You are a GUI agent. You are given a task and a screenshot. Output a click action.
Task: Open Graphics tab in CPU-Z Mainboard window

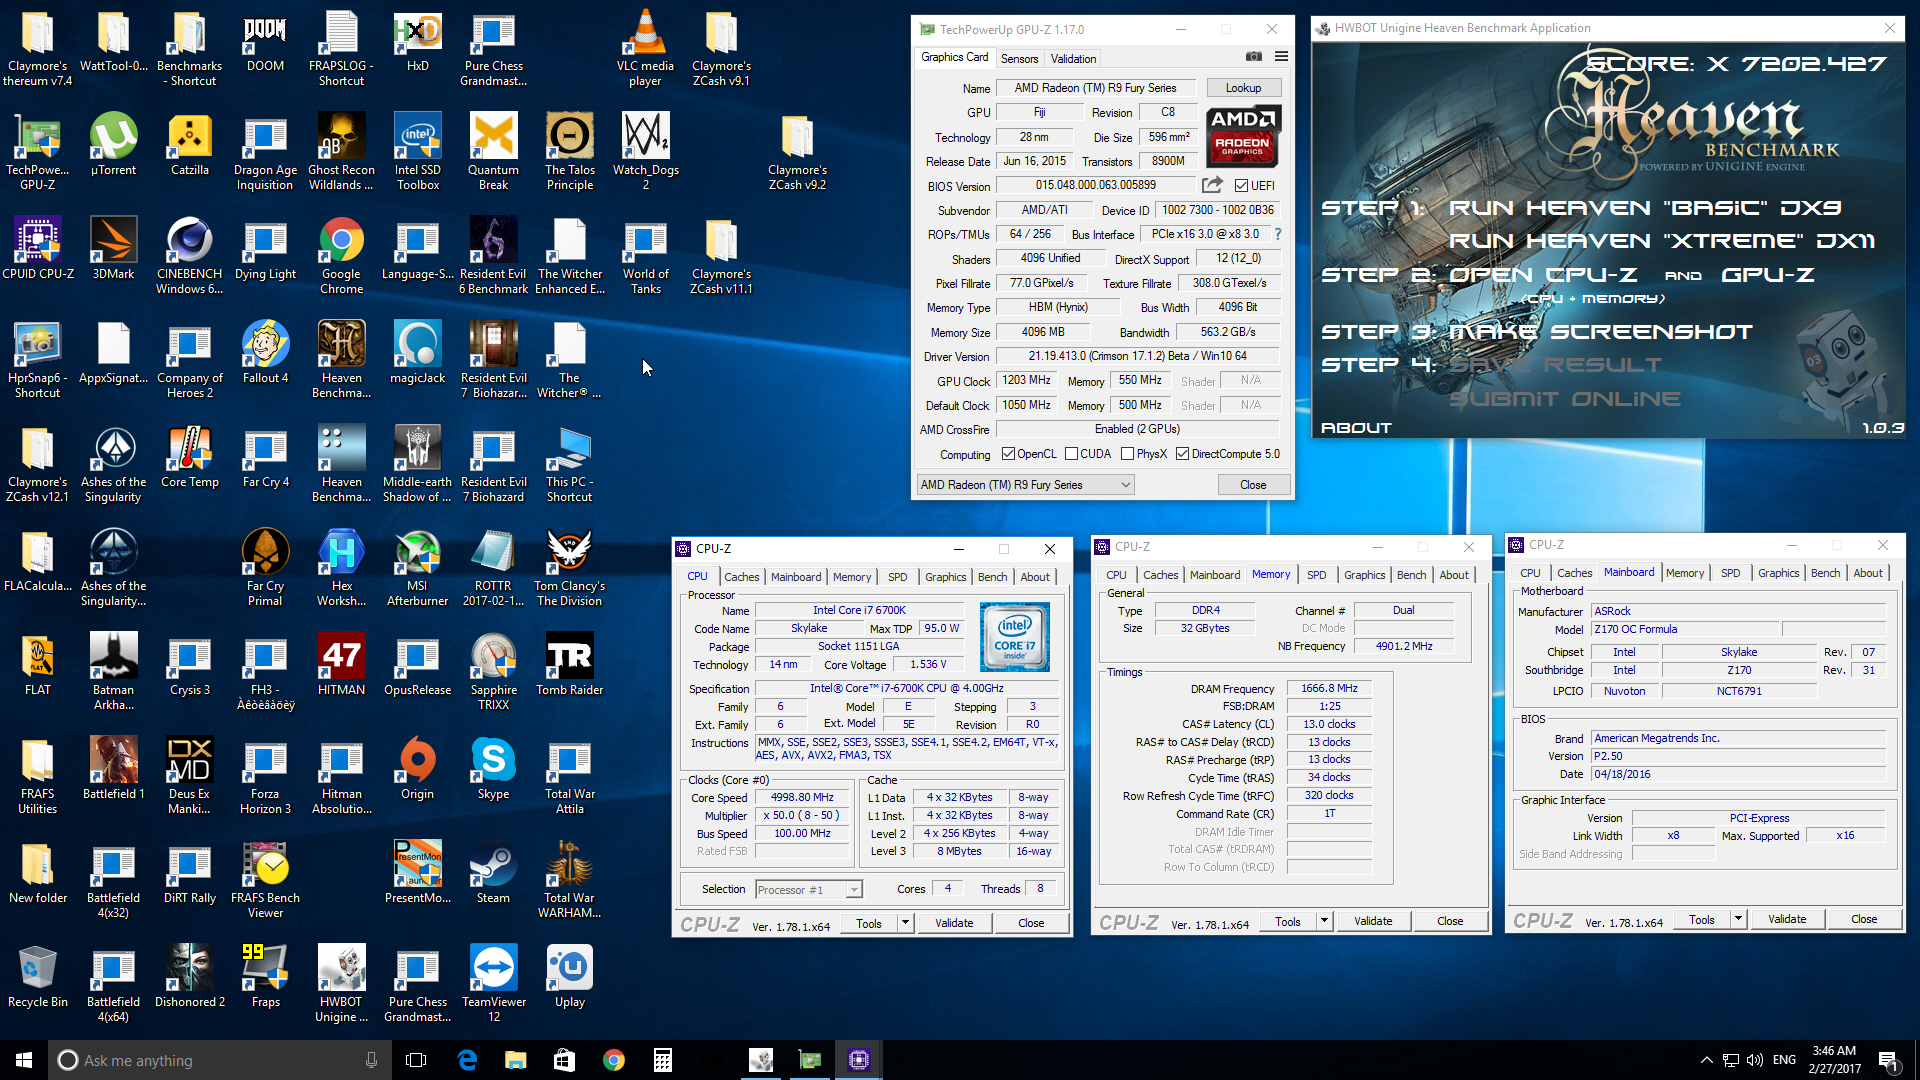pyautogui.click(x=1778, y=573)
